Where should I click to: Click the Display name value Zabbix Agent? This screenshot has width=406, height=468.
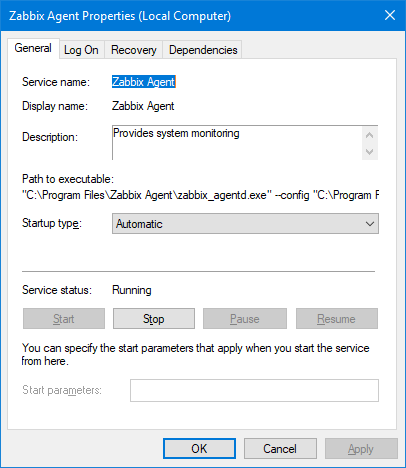pos(143,106)
